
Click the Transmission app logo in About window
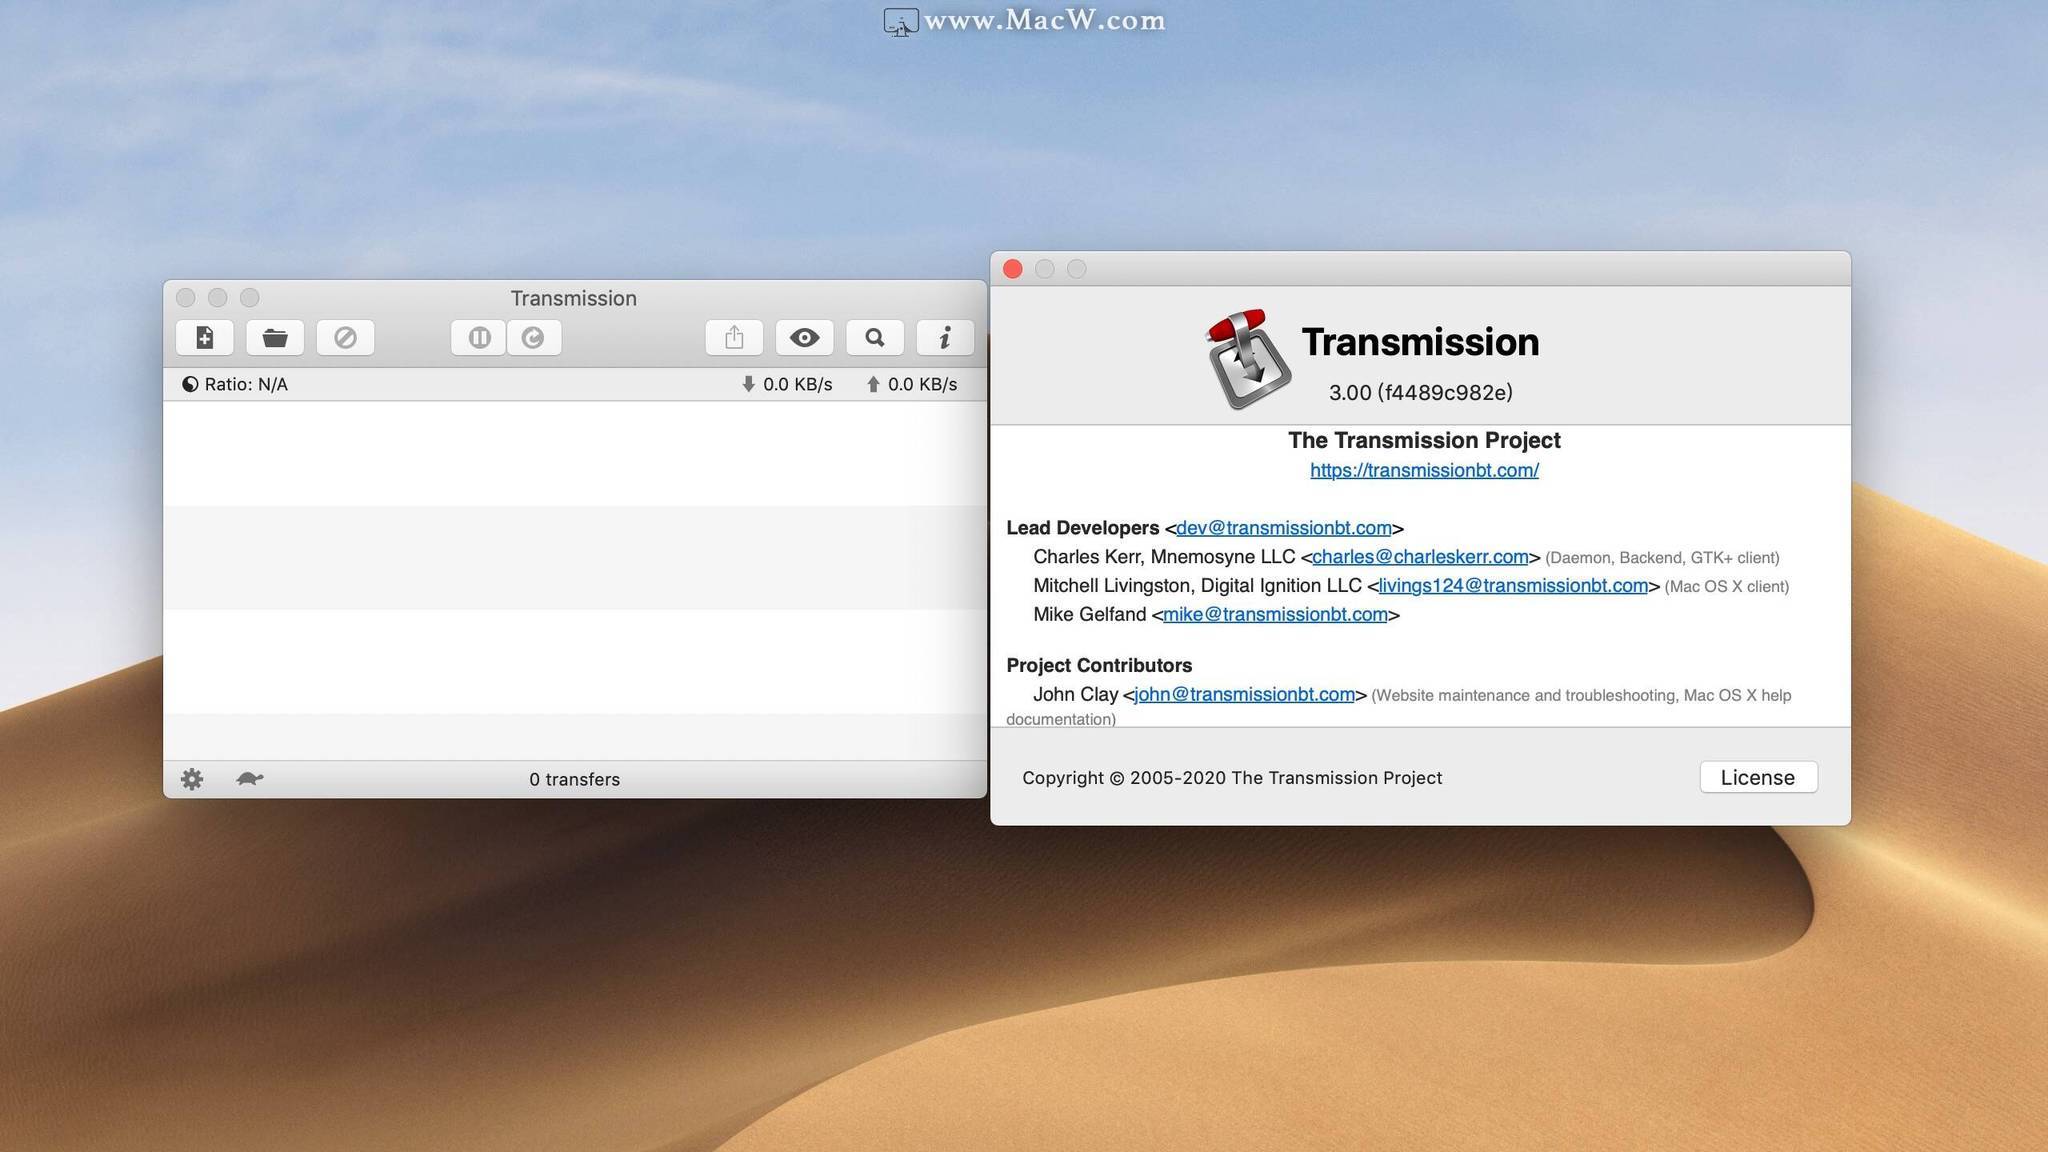(1247, 359)
